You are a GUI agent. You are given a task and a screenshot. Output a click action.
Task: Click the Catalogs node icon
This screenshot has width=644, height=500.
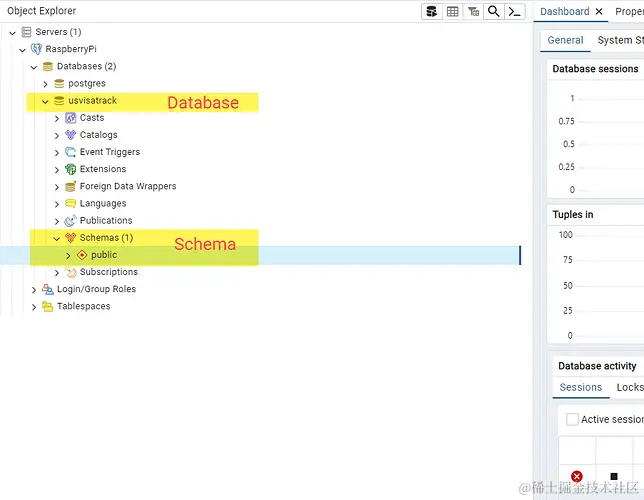(71, 135)
